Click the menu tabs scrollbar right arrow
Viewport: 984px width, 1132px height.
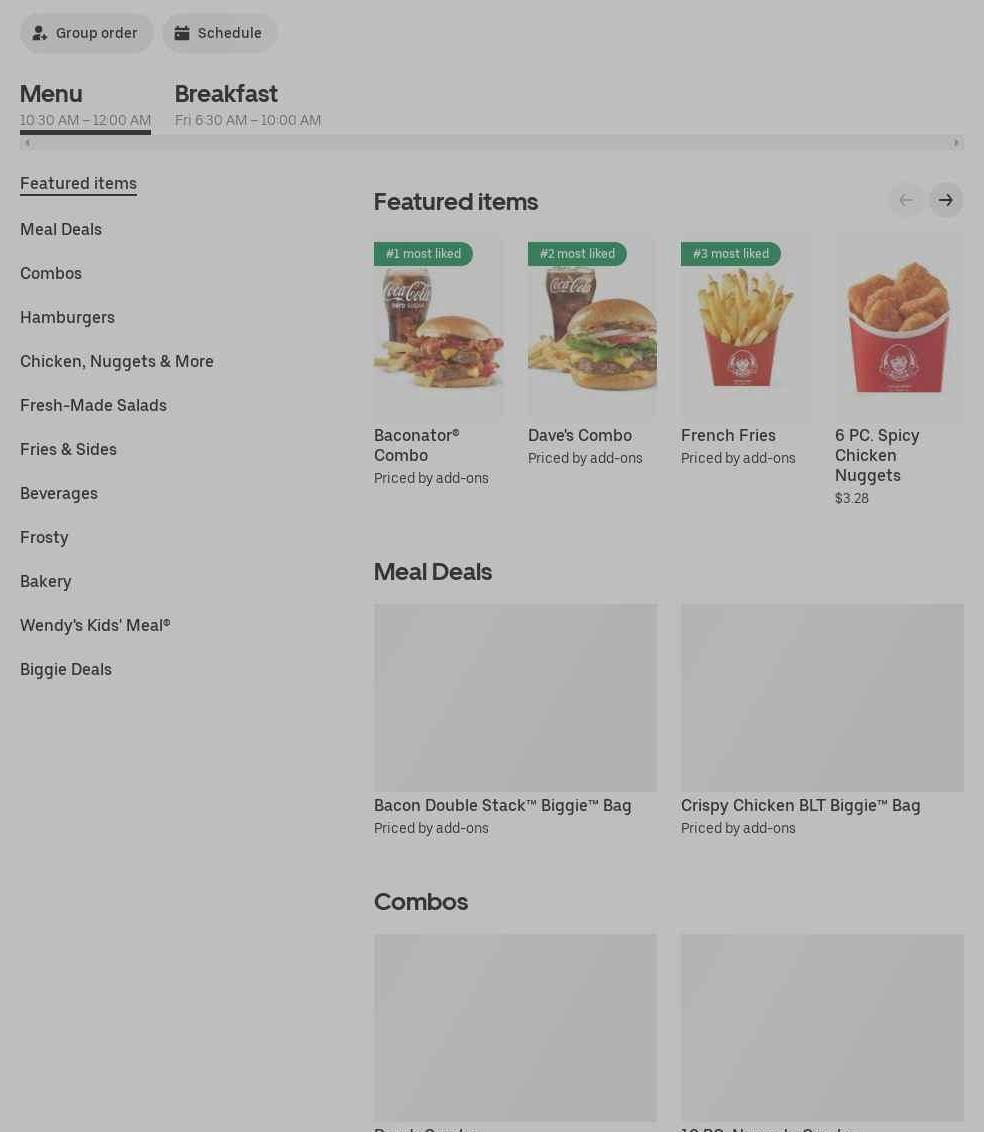957,143
